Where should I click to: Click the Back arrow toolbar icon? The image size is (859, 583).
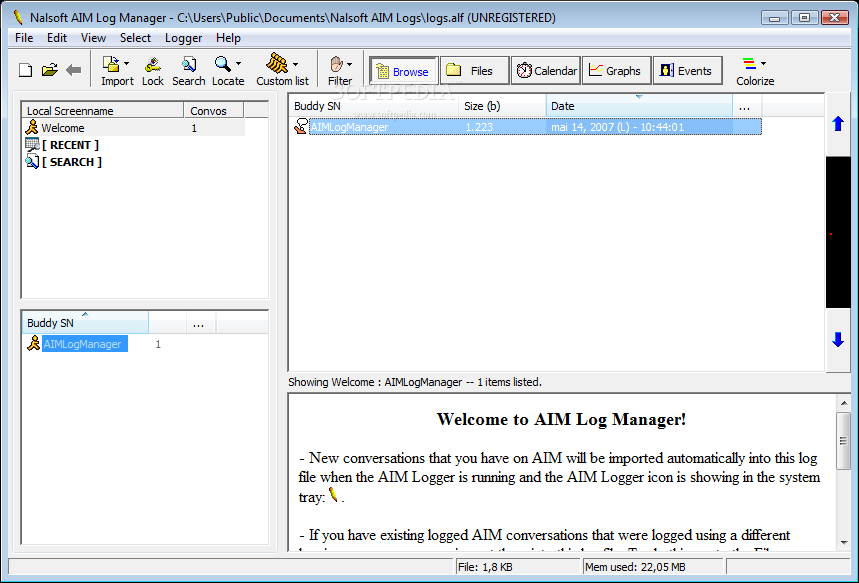[x=73, y=70]
